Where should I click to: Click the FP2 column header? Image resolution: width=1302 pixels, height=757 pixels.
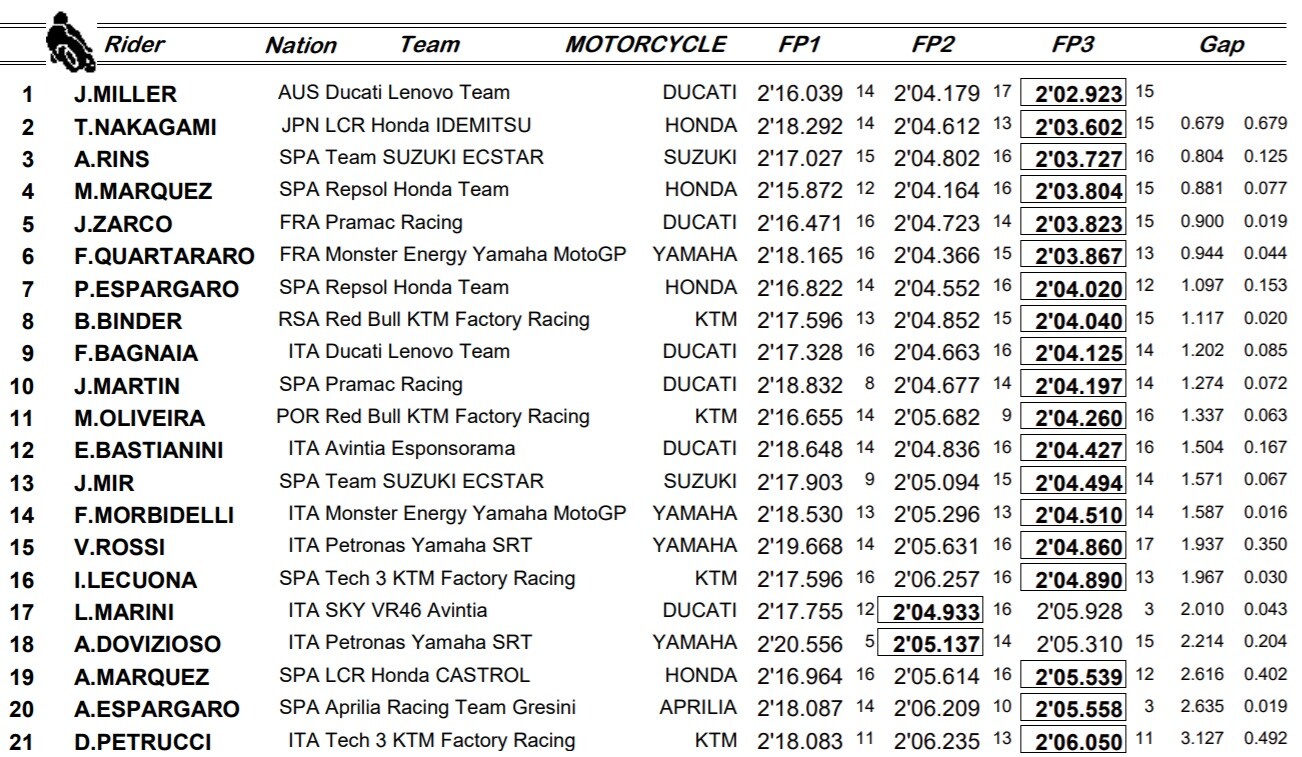pos(934,44)
